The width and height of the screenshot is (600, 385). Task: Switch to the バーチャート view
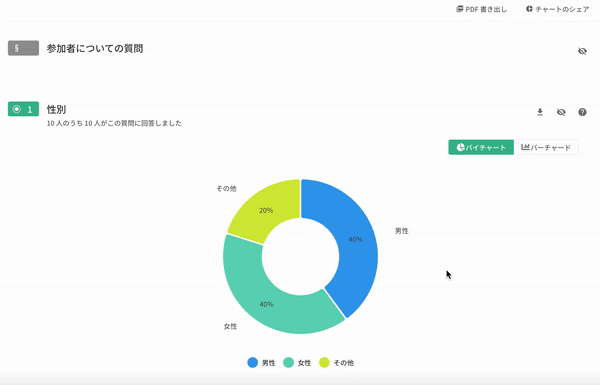(x=546, y=147)
